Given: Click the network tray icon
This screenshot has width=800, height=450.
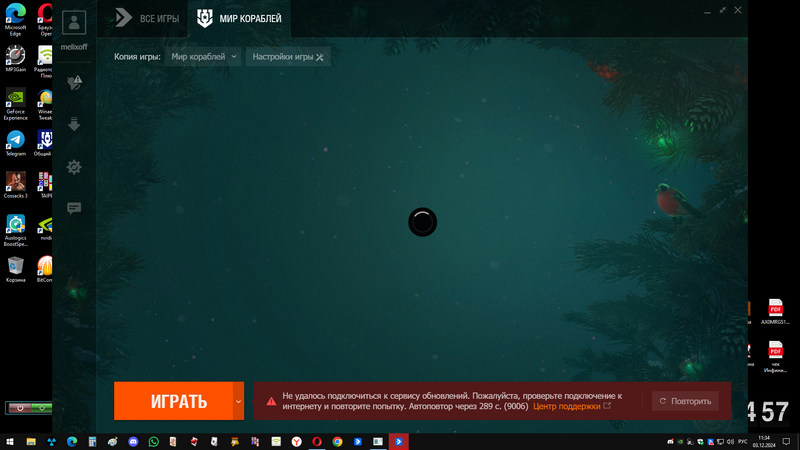Looking at the screenshot, I should coord(720,442).
